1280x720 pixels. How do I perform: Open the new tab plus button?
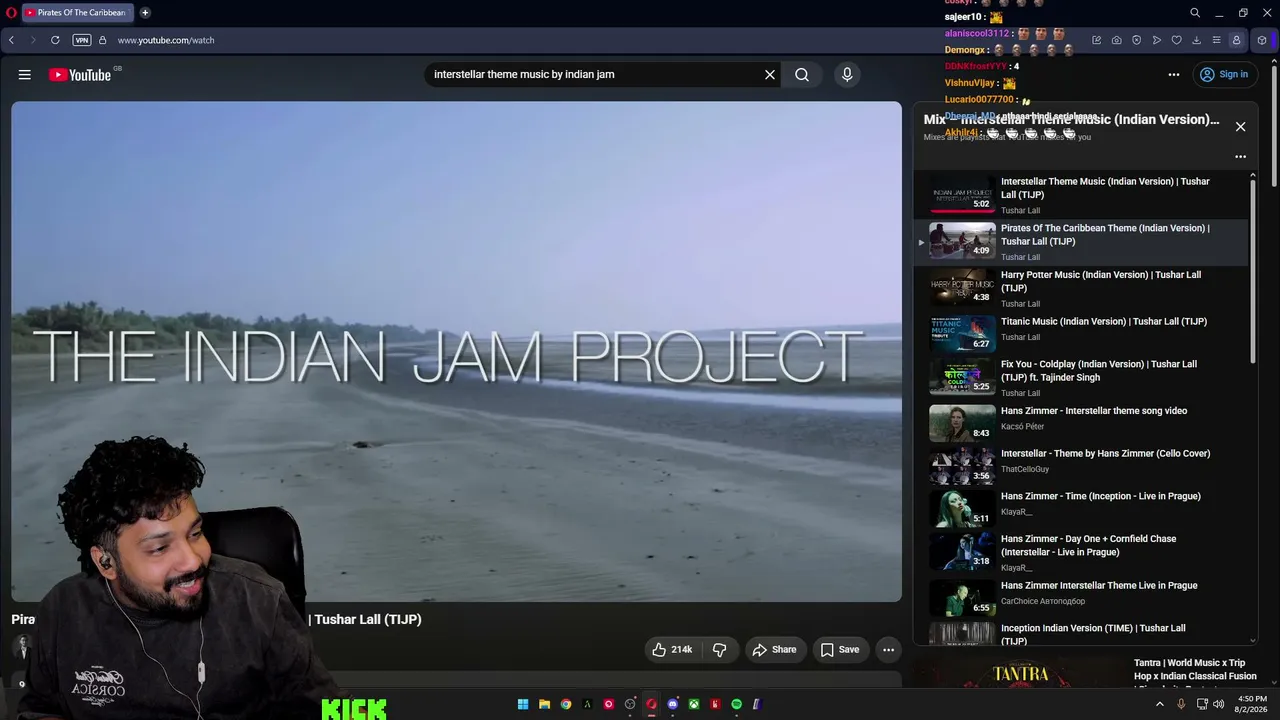pyautogui.click(x=145, y=13)
